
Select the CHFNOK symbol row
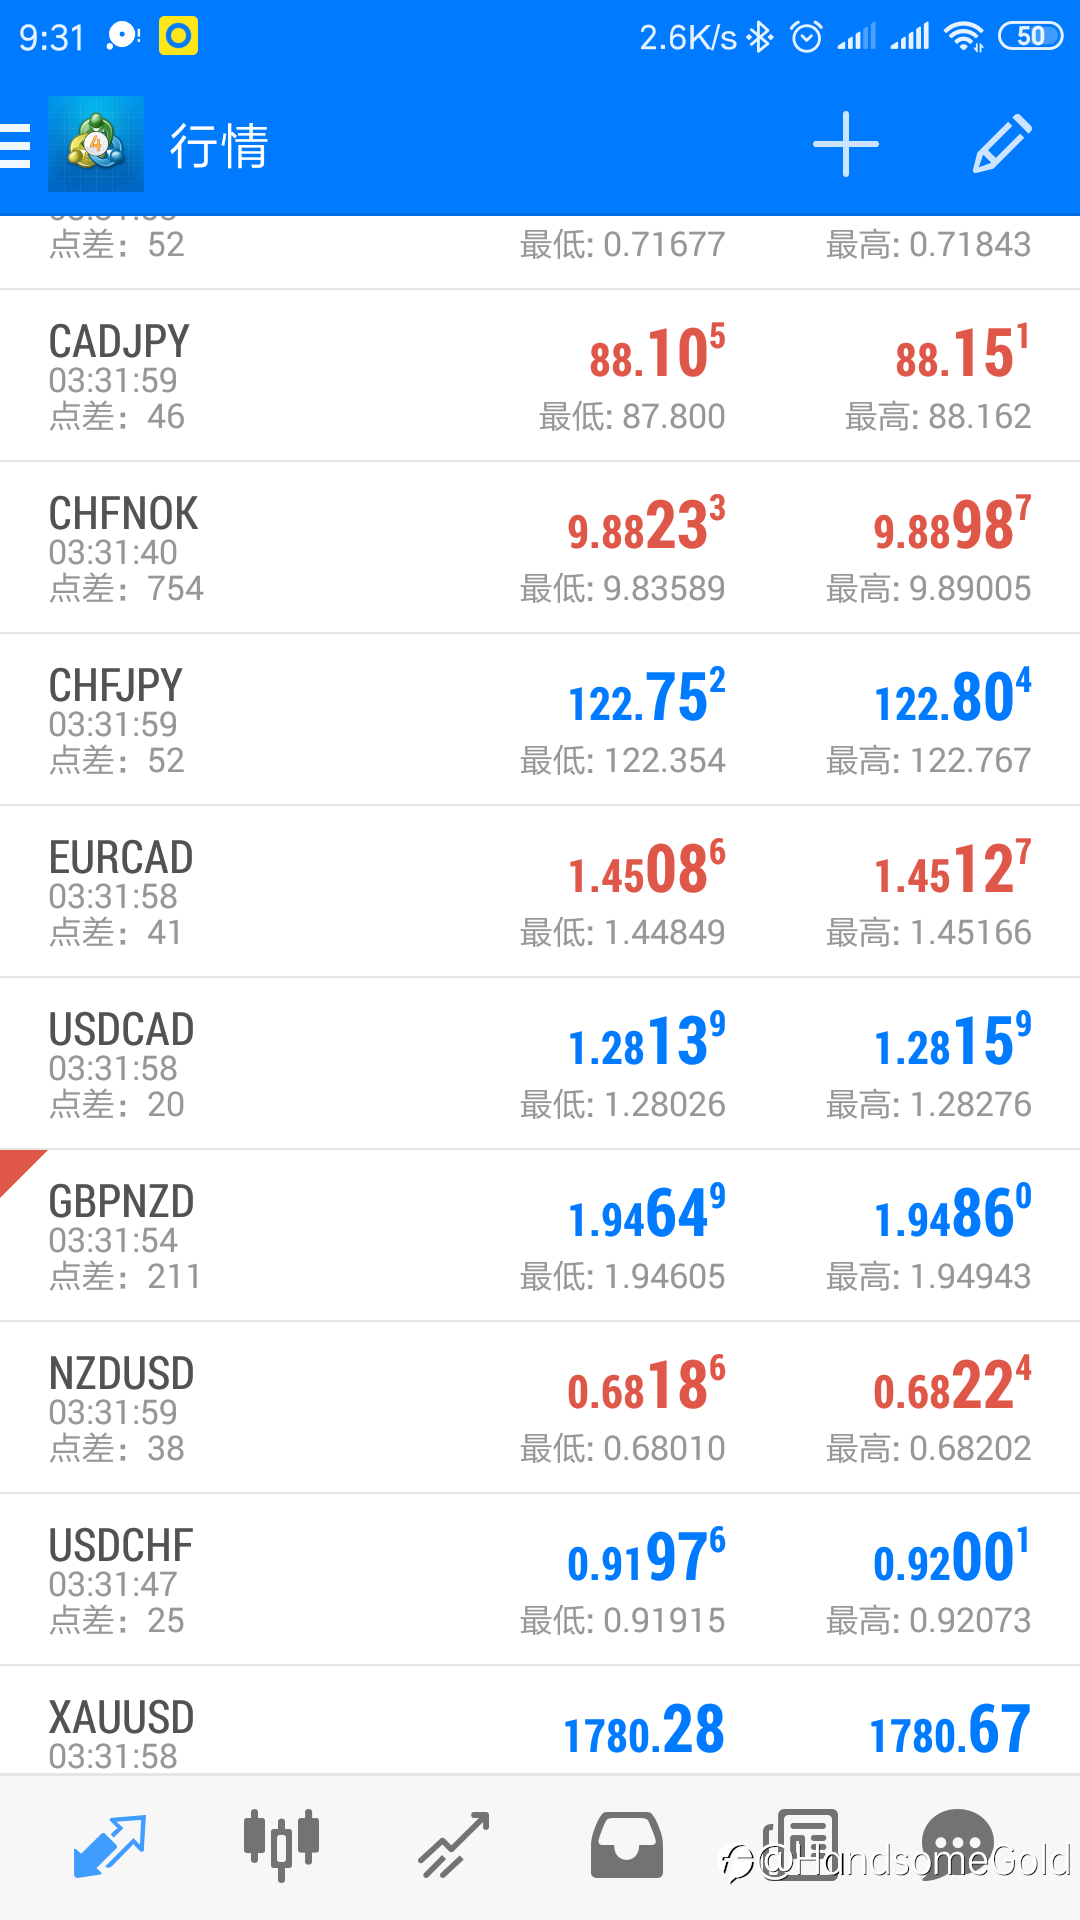(x=540, y=548)
